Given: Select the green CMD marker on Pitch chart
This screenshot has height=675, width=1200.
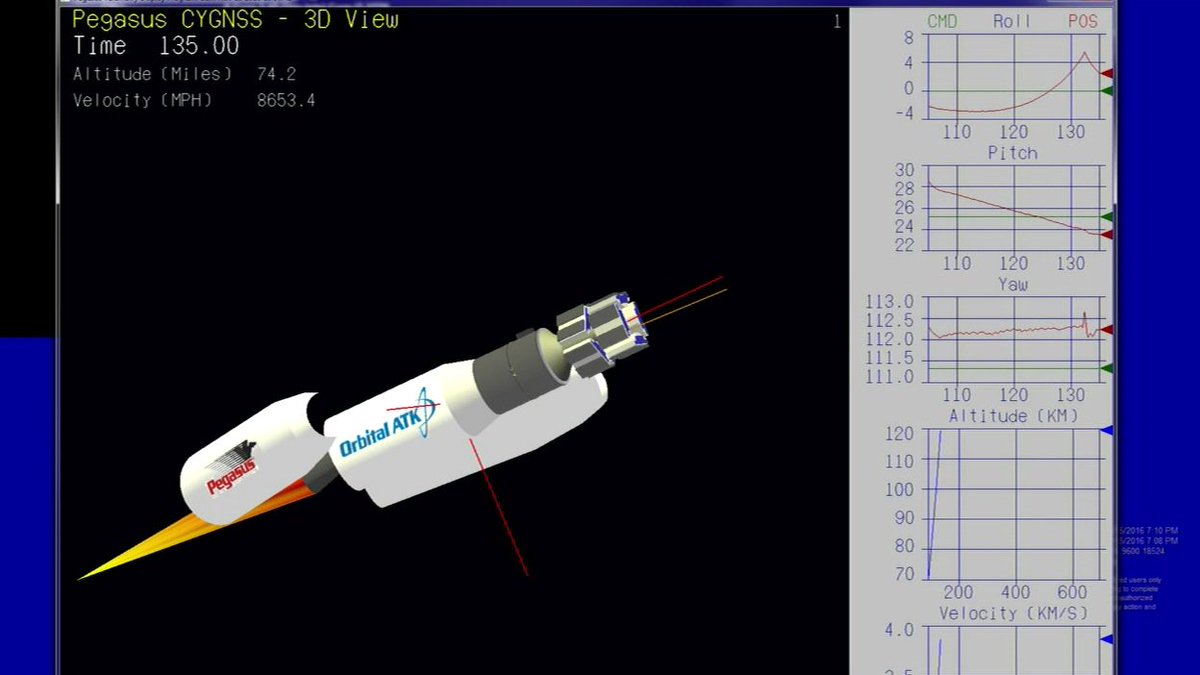Looking at the screenshot, I should point(1107,217).
